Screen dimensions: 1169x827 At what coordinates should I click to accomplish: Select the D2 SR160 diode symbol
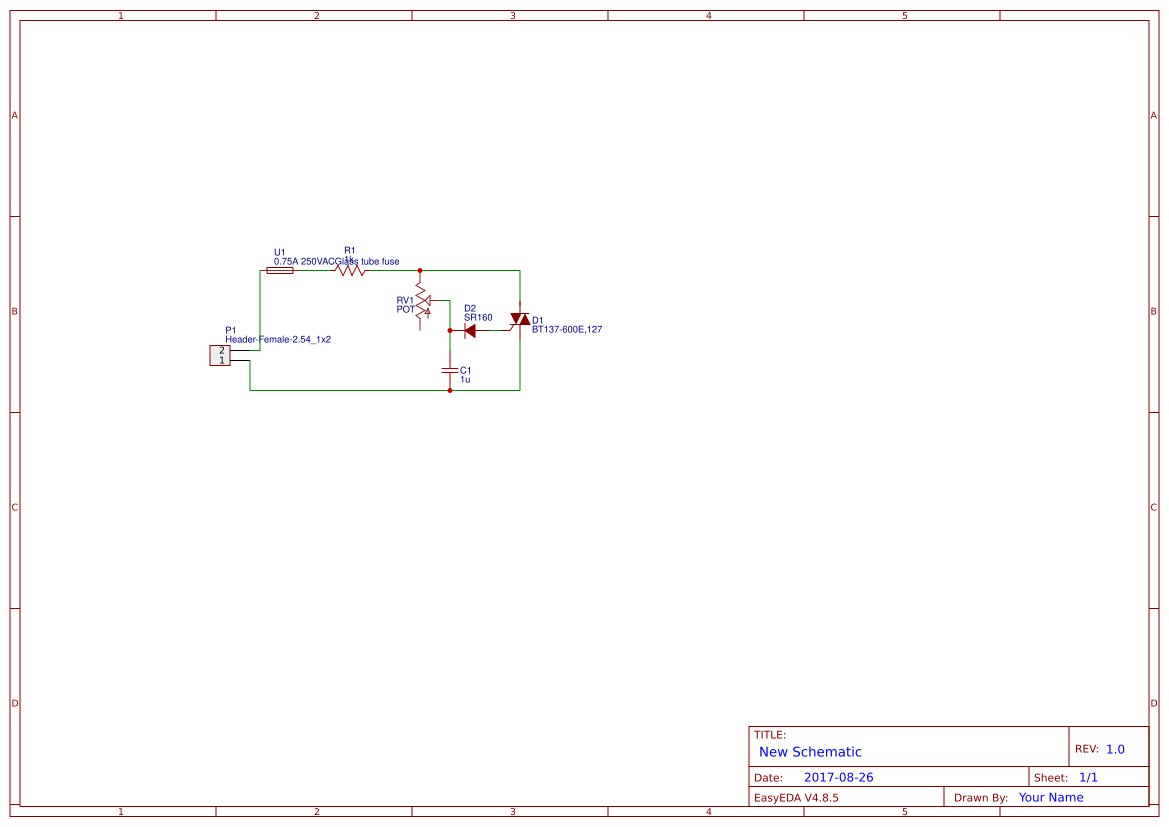pos(471,331)
